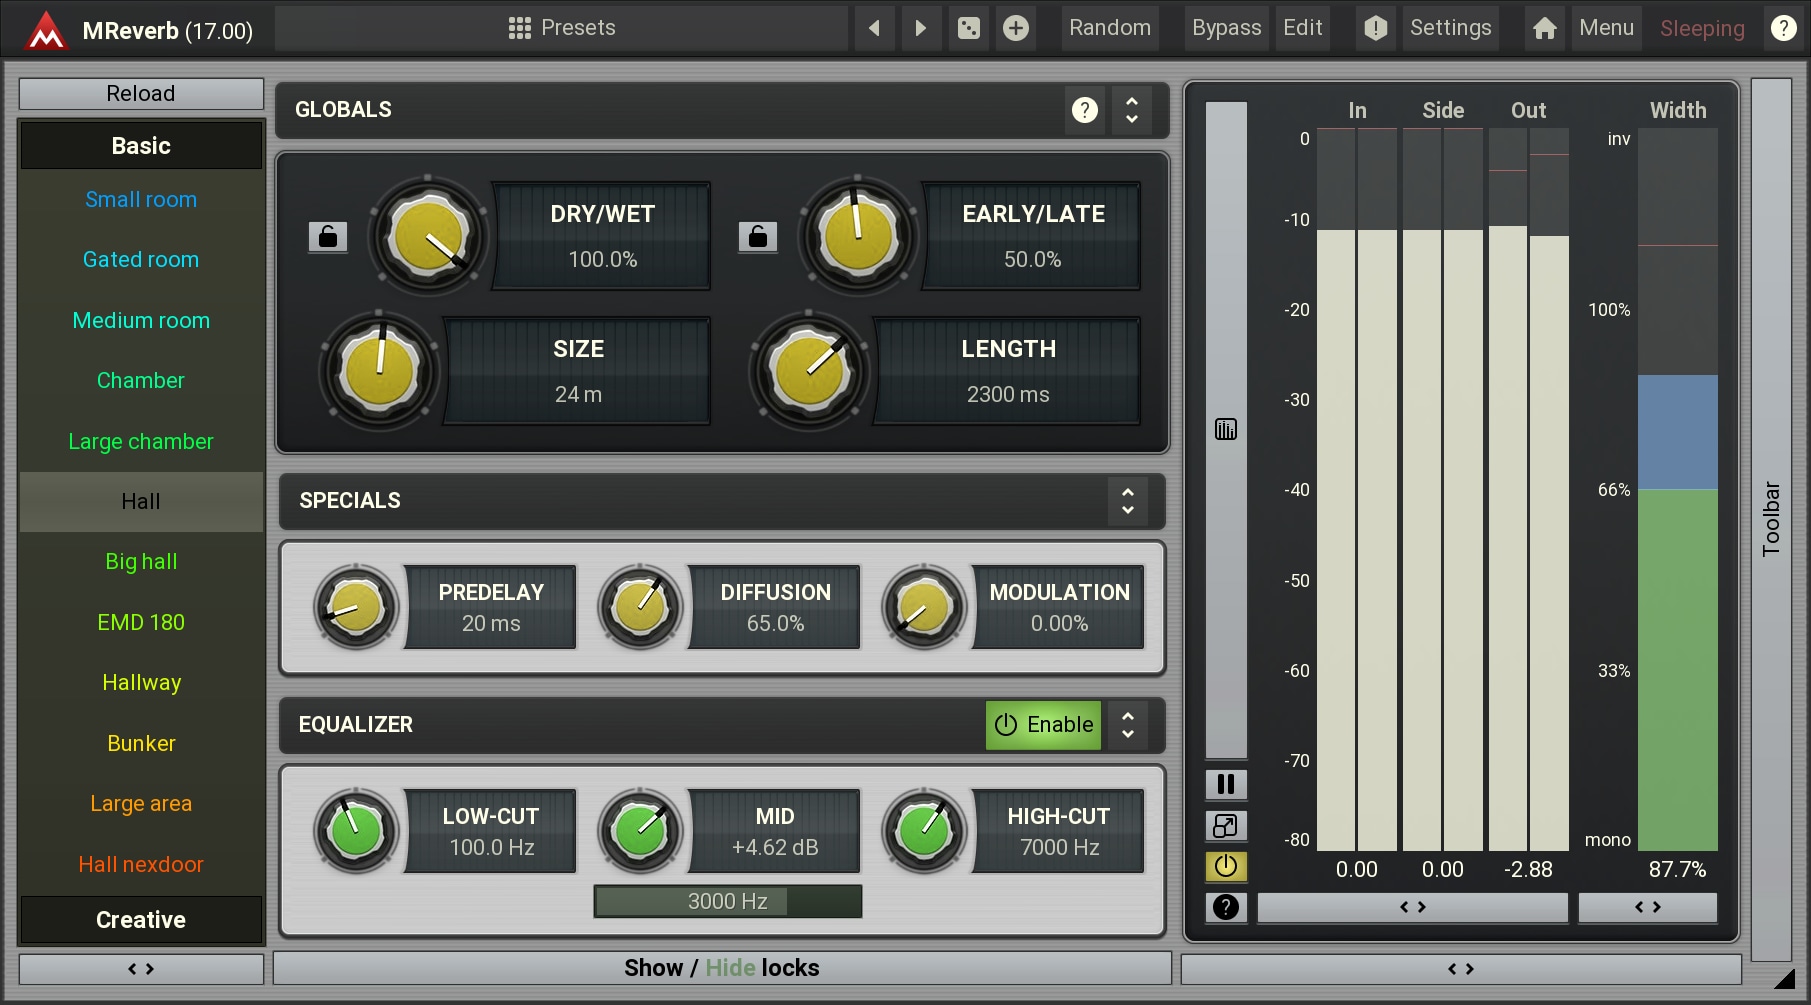Toggle the Dry/Wet lock
Viewport: 1811px width, 1005px height.
[x=327, y=236]
